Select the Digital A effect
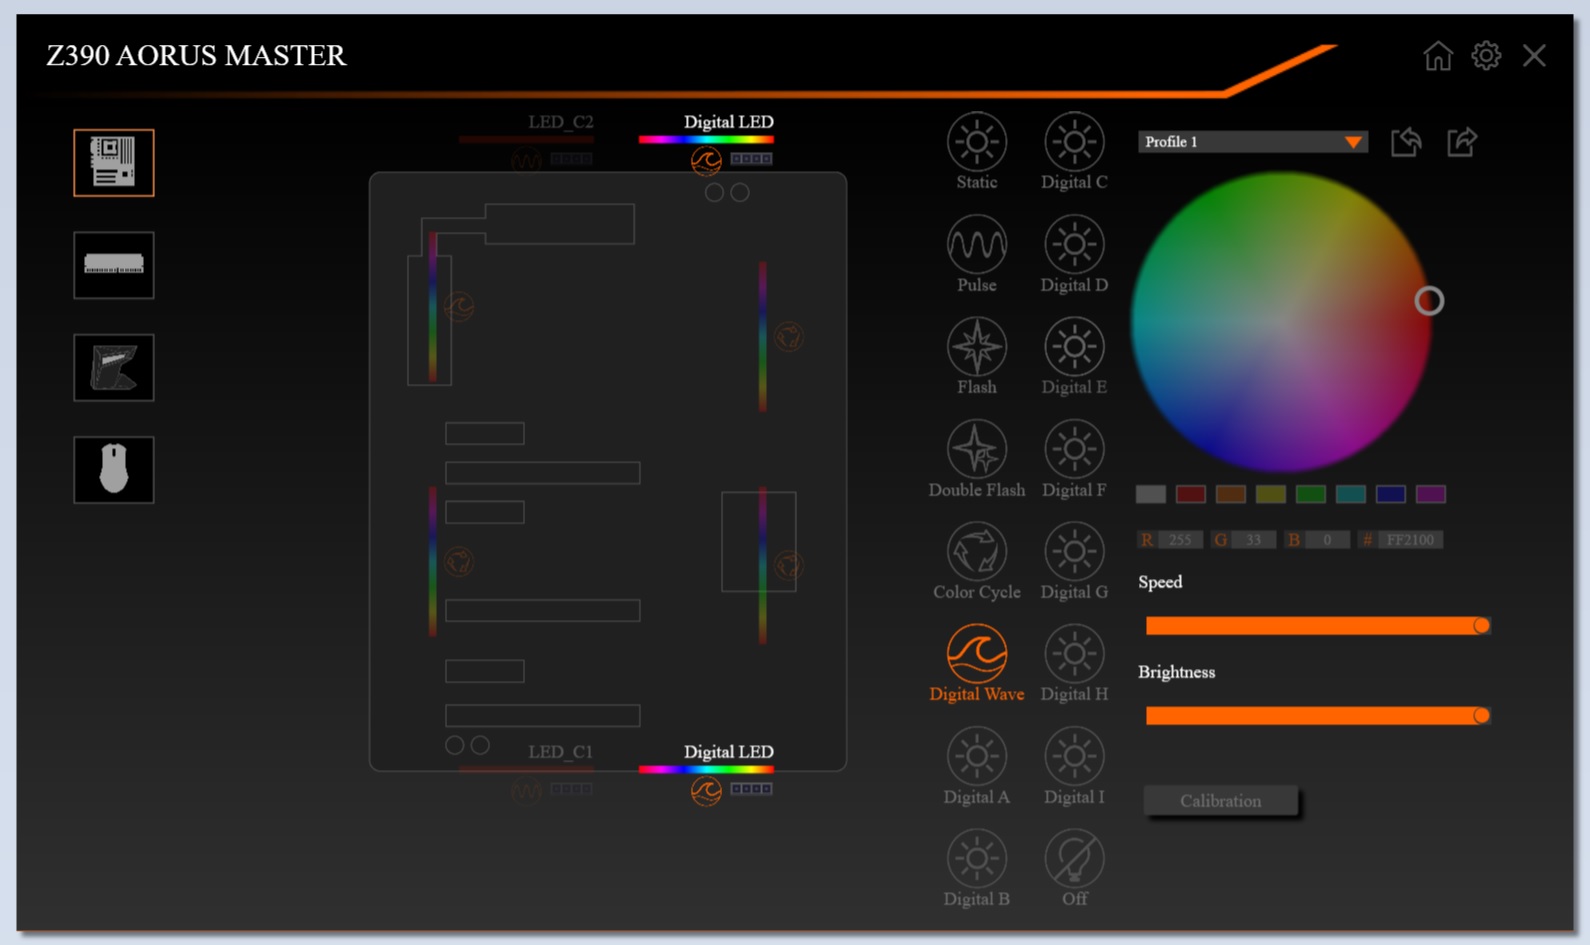1590x945 pixels. pyautogui.click(x=976, y=756)
